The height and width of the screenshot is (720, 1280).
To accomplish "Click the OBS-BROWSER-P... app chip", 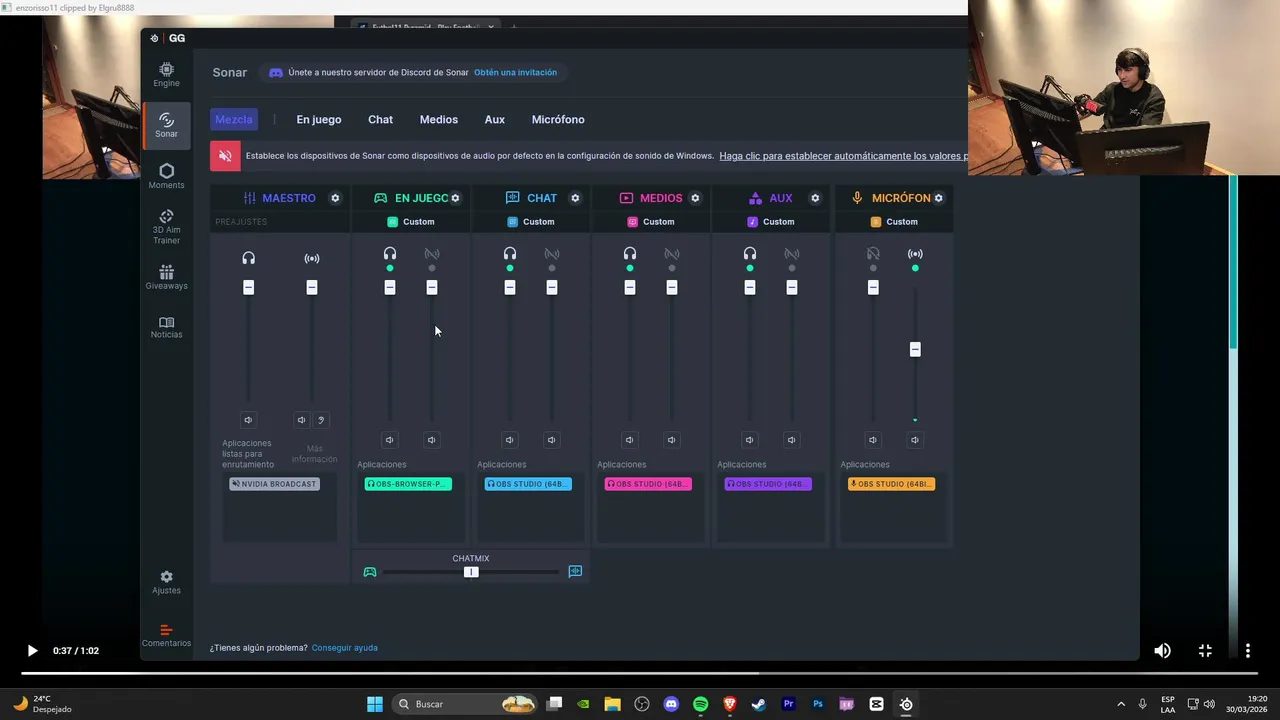I will pos(408,484).
